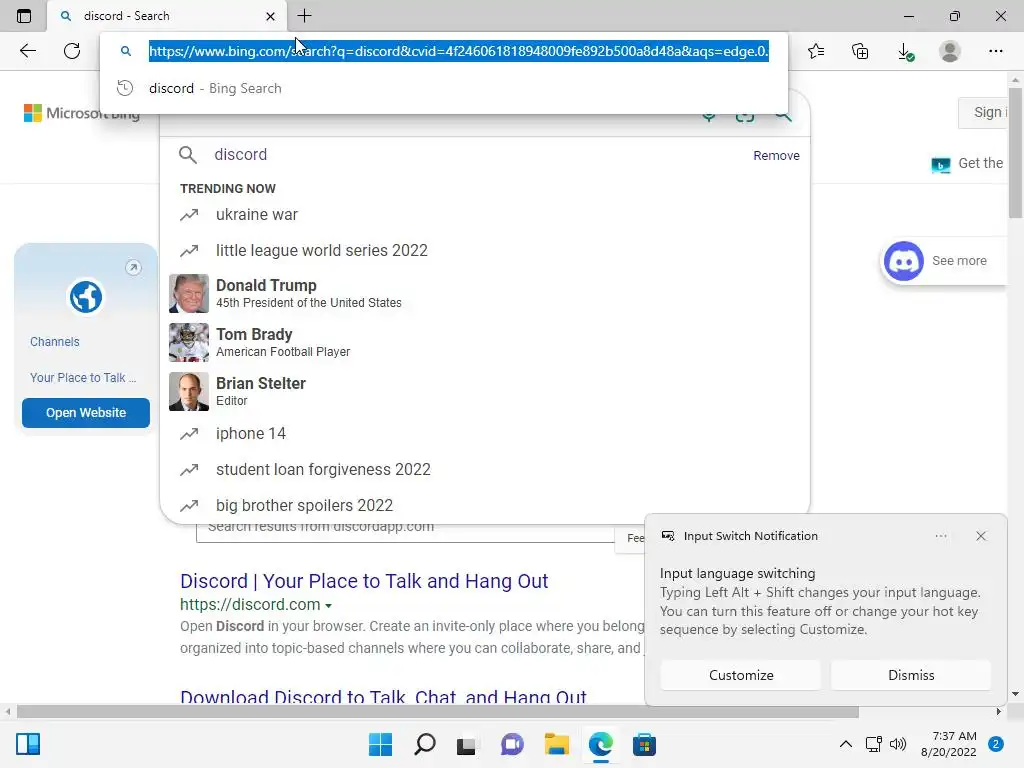Expand the Discord card arrow icon

[x=133, y=267]
